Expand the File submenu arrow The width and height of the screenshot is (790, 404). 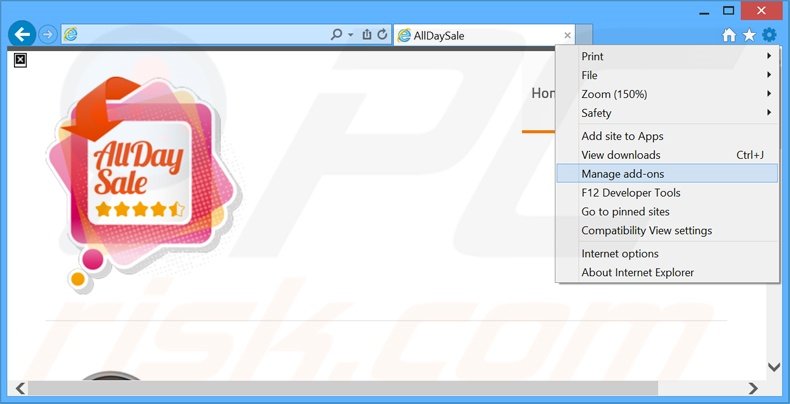coord(769,75)
